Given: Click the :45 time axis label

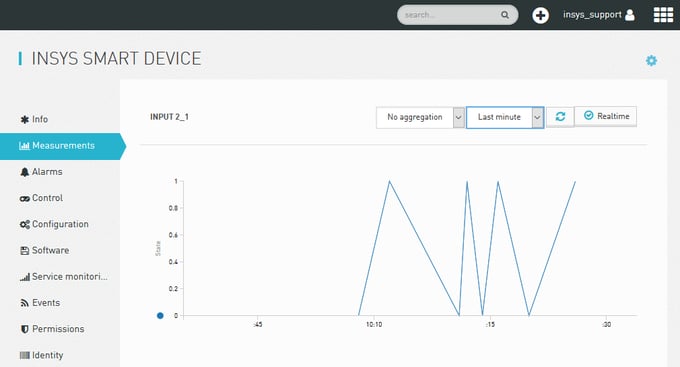Looking at the screenshot, I should (258, 324).
